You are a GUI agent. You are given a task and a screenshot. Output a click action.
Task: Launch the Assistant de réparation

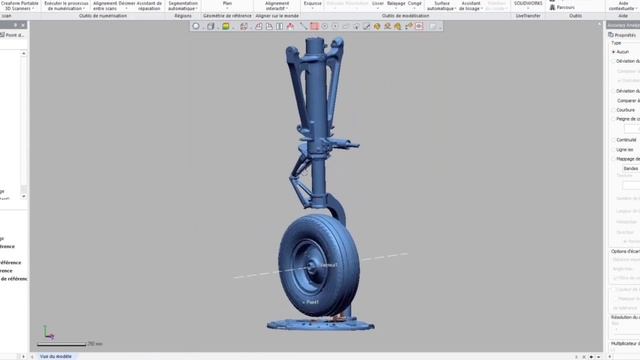pyautogui.click(x=149, y=5)
